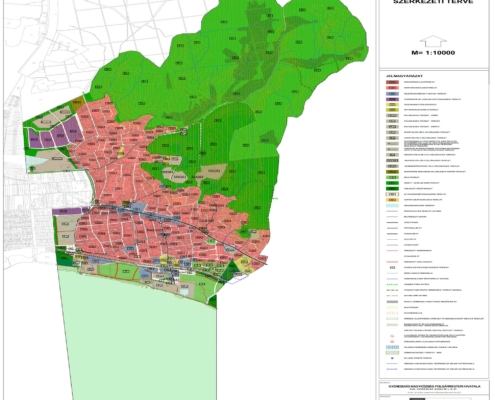Click the blue striped swatch near the legend bottom
495x400 pixels.
392,347
